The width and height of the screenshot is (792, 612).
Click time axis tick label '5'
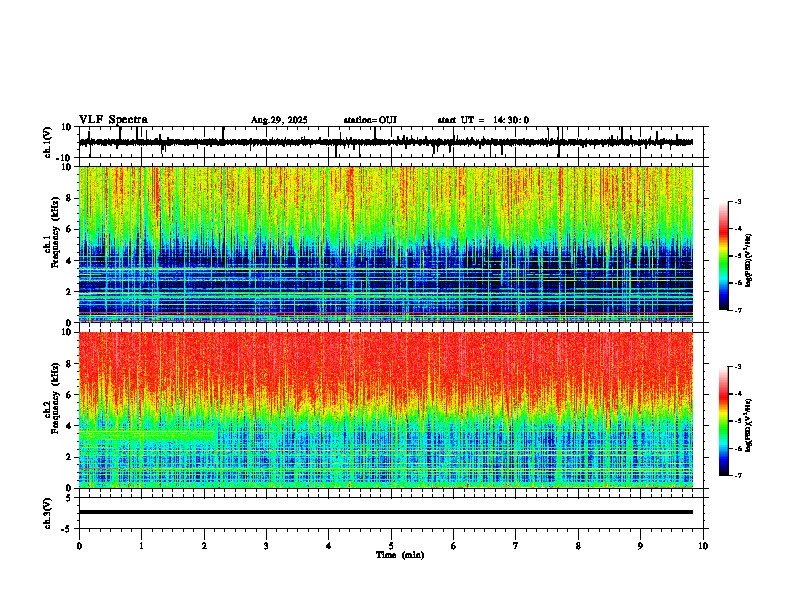[391, 546]
